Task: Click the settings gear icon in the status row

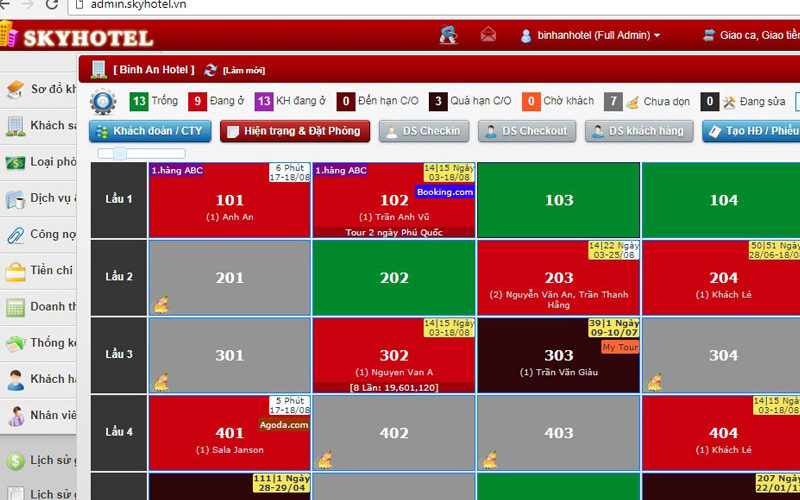Action: pyautogui.click(x=103, y=101)
